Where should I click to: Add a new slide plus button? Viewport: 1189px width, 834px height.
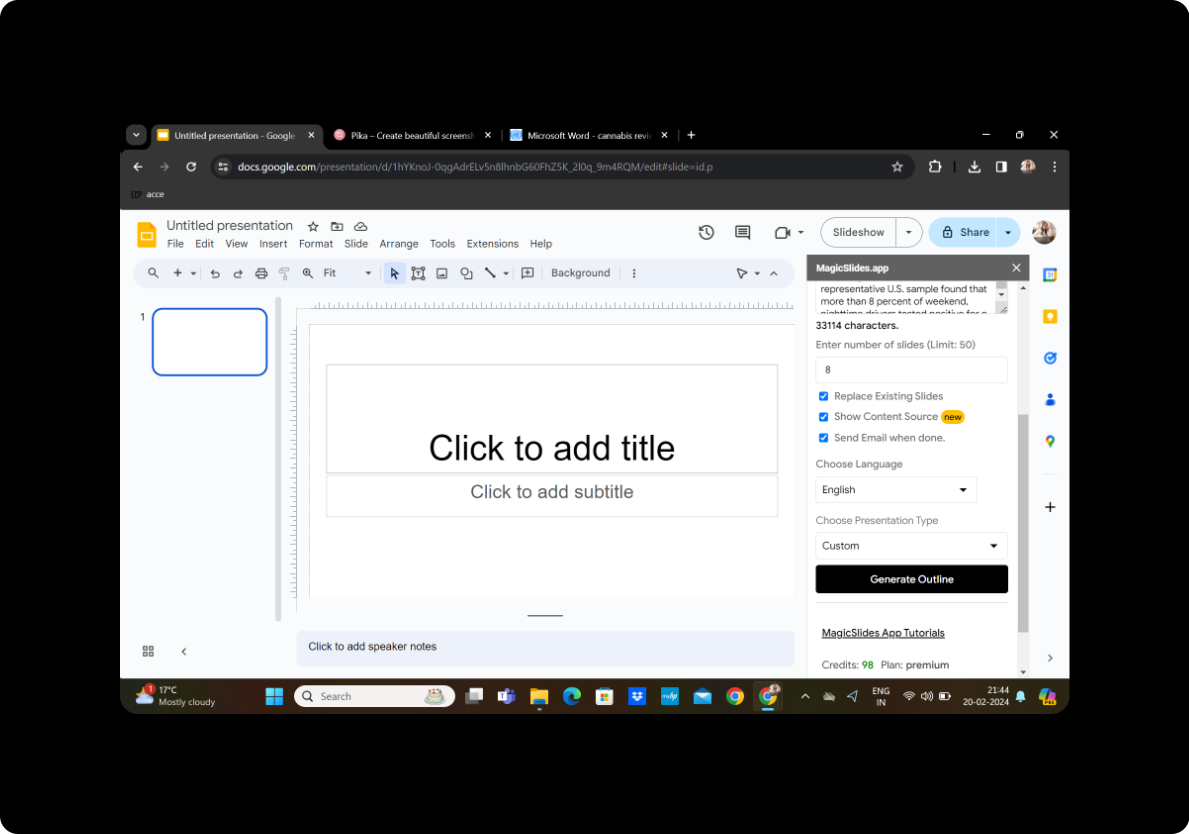tap(177, 273)
